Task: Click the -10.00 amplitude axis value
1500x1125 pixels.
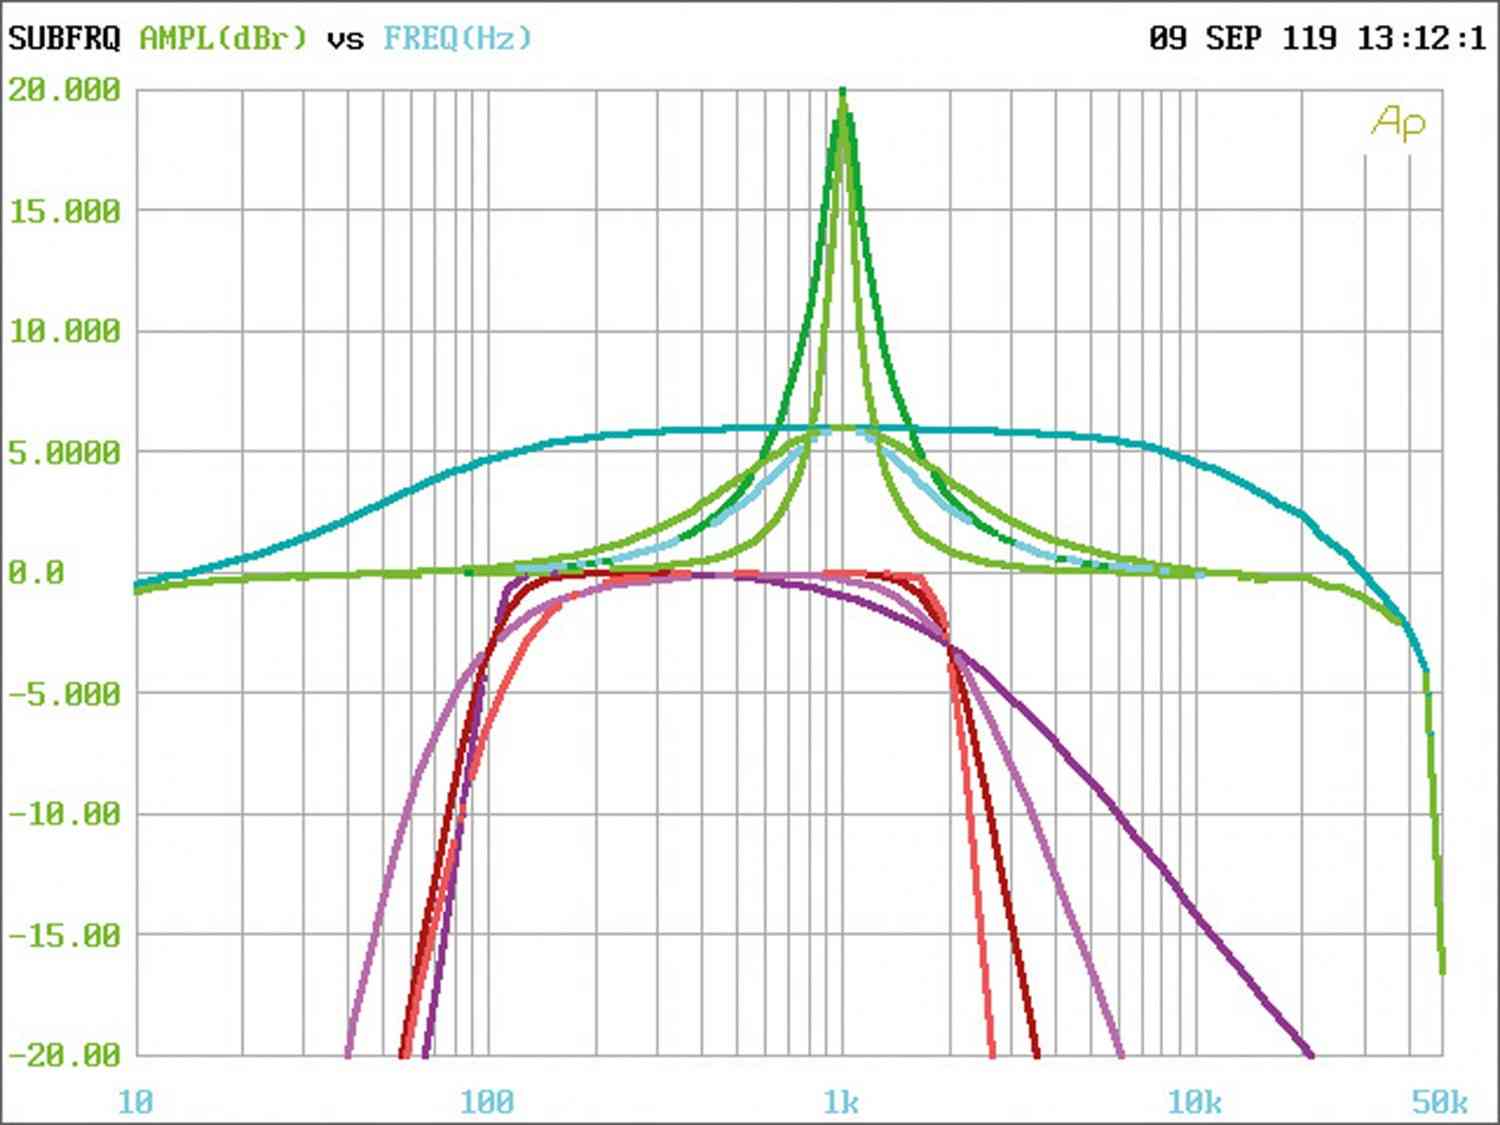Action: [x=64, y=814]
